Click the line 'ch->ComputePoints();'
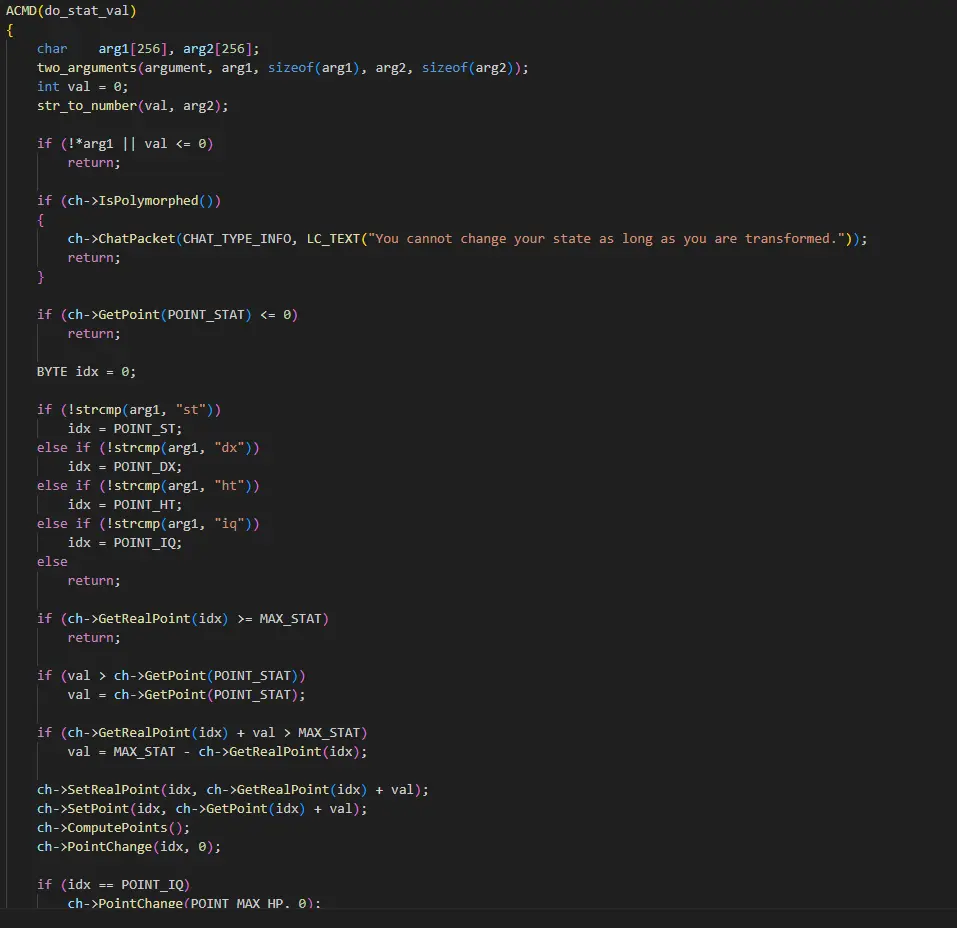957x928 pixels. pos(114,827)
